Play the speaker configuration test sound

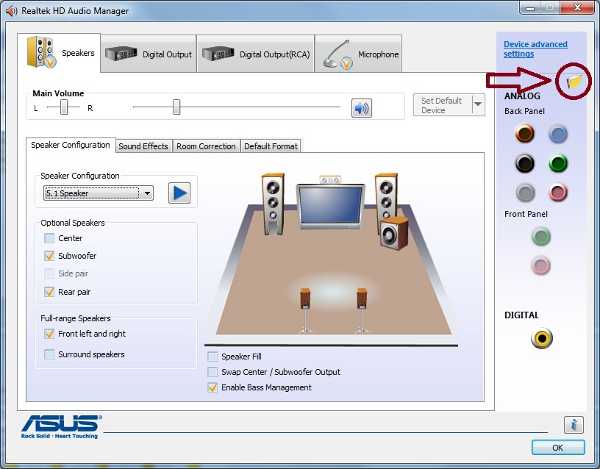click(x=179, y=193)
